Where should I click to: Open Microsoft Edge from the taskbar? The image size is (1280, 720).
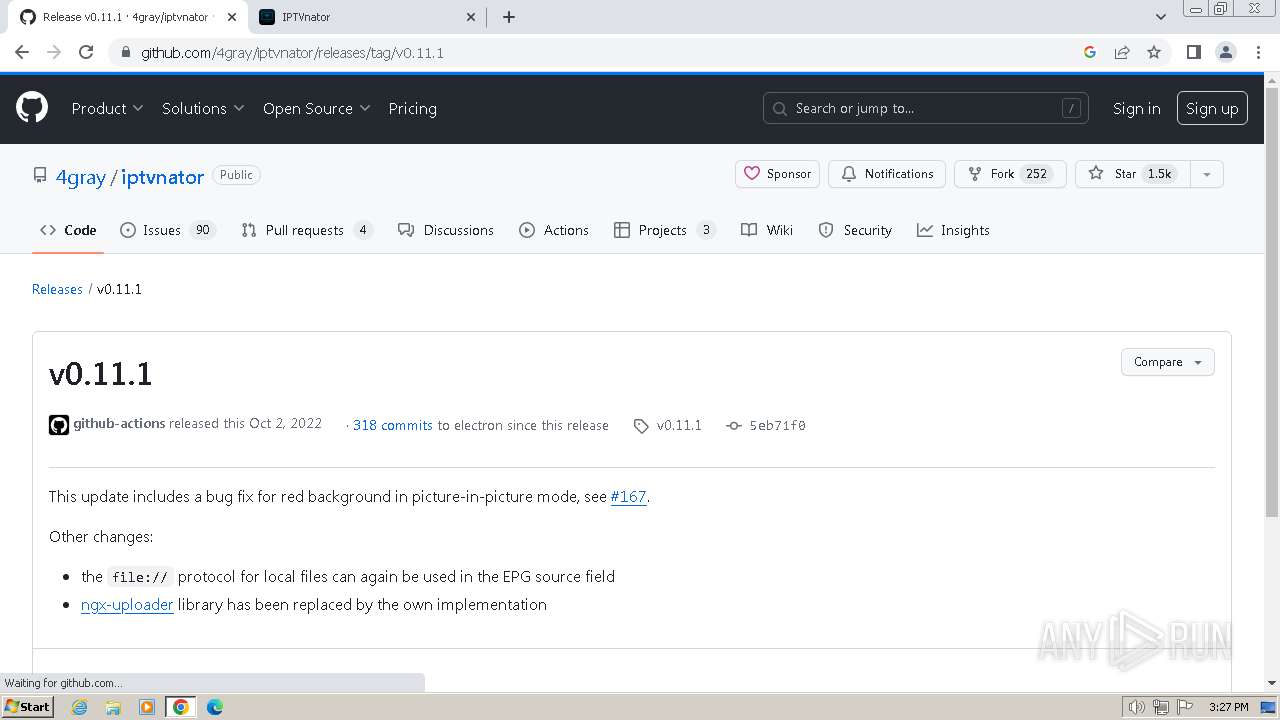tap(215, 707)
